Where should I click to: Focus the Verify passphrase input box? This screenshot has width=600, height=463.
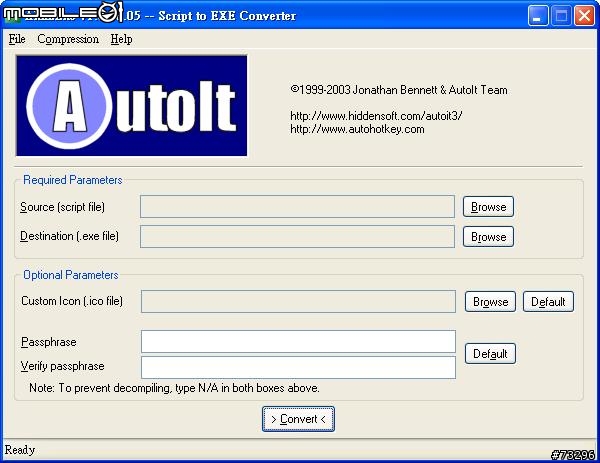click(x=298, y=367)
